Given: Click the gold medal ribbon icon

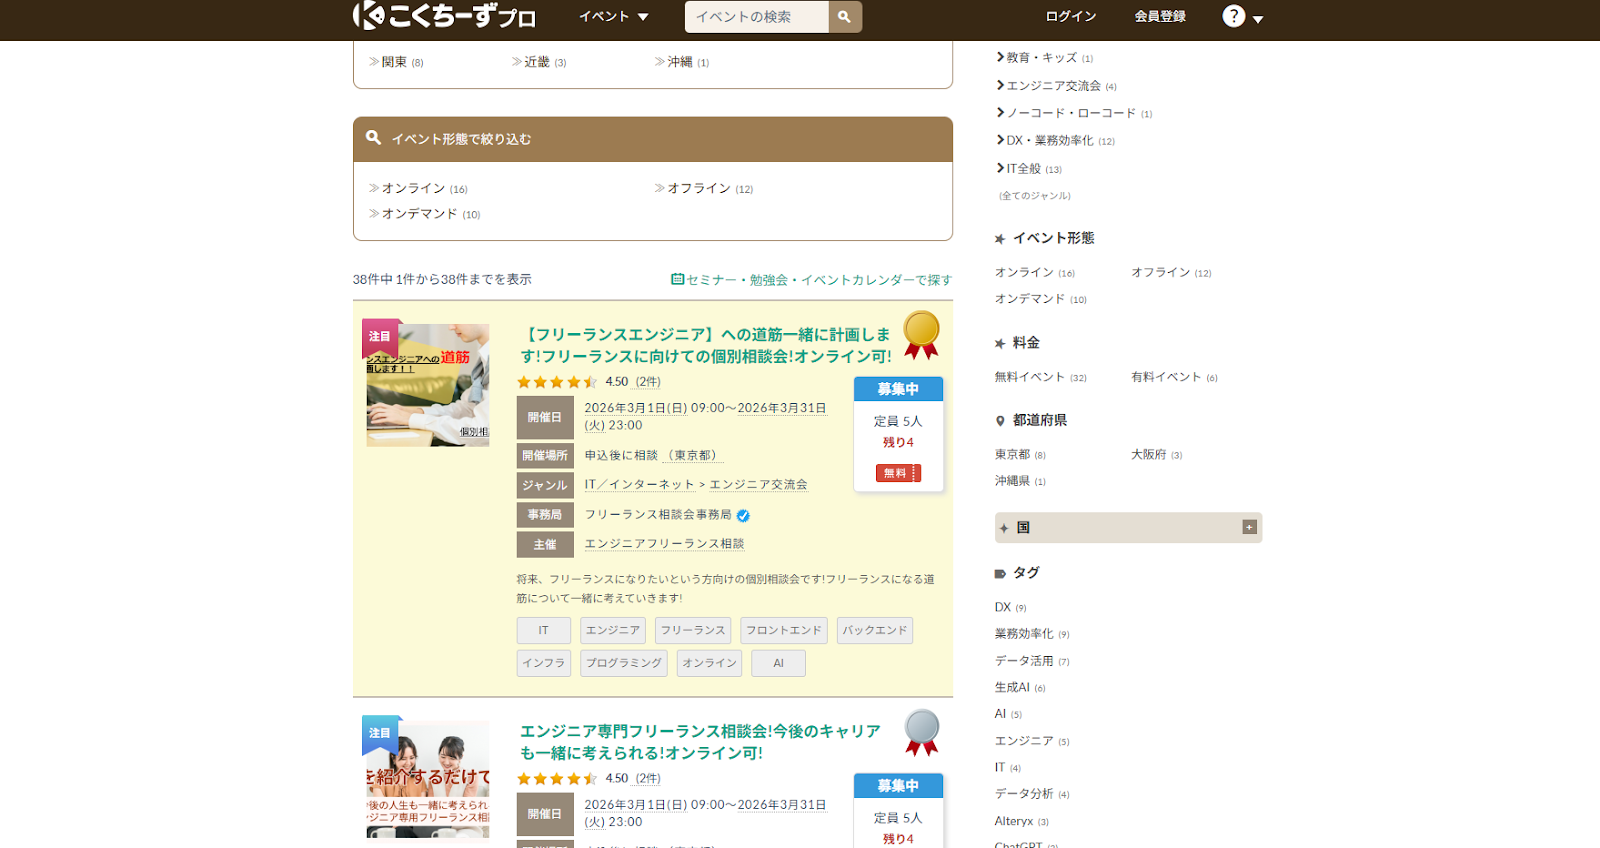Looking at the screenshot, I should [921, 334].
